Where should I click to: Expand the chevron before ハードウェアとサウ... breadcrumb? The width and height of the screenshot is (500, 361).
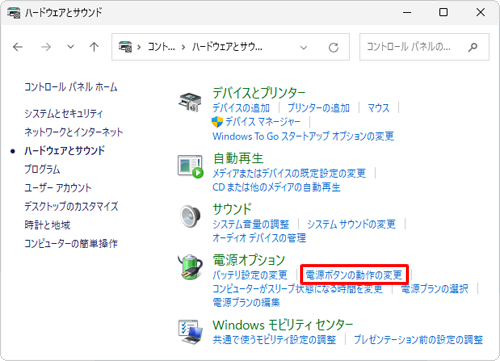coord(183,47)
